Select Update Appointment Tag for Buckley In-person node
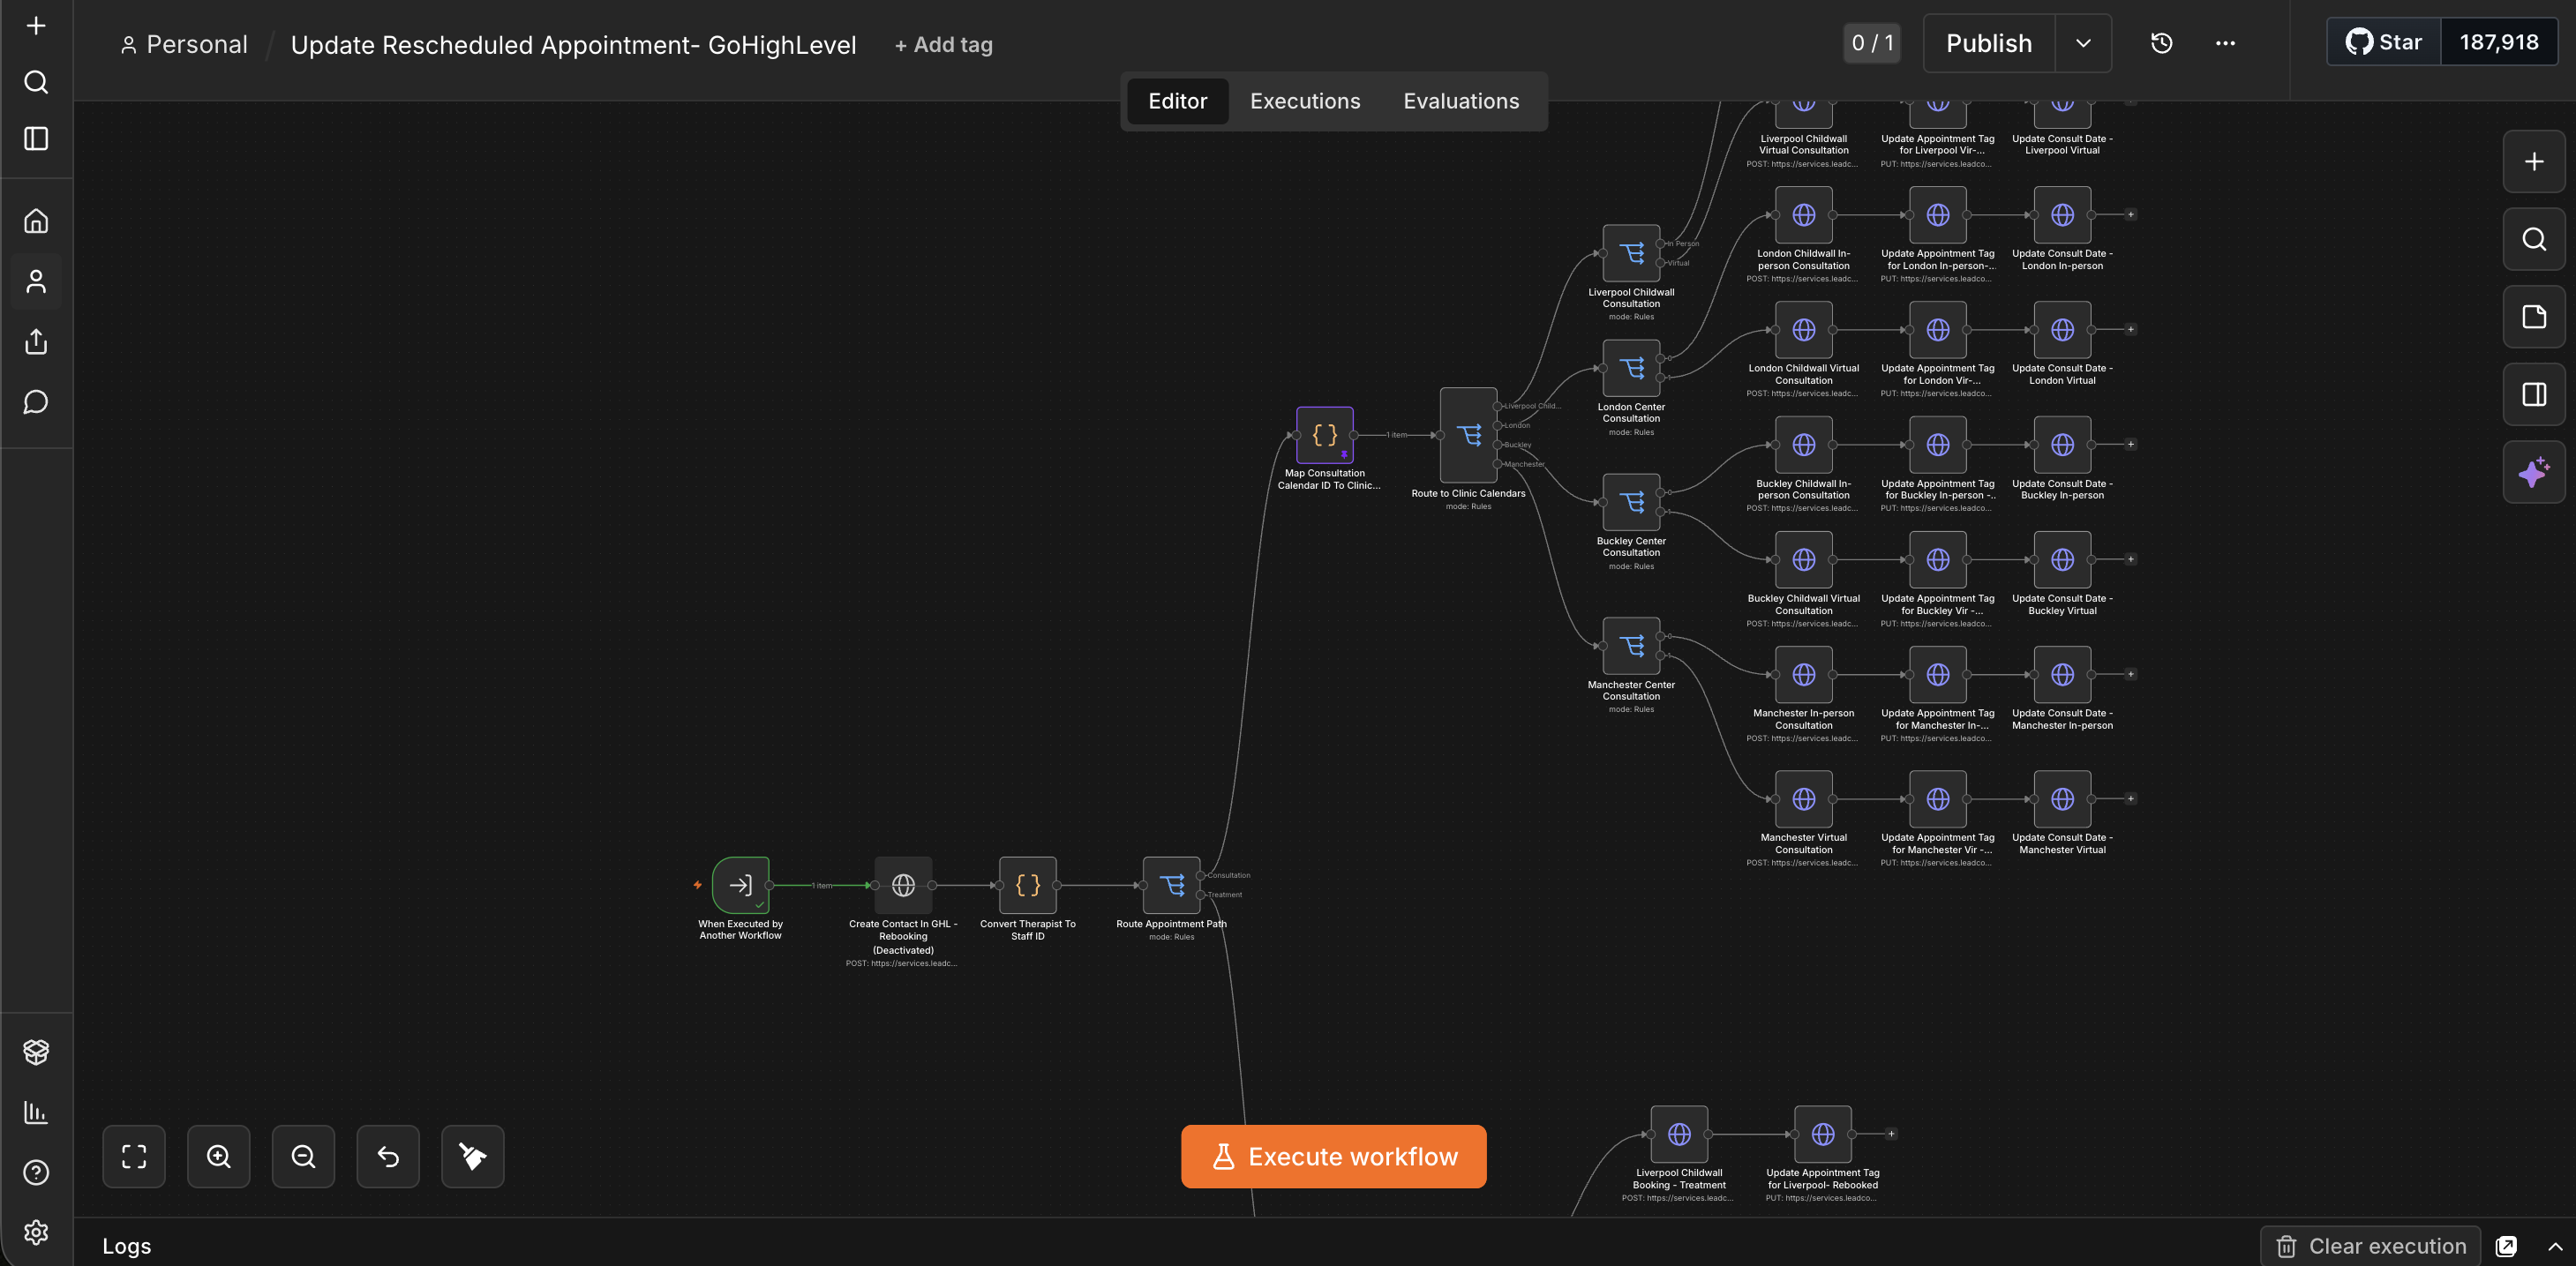The height and width of the screenshot is (1266, 2576). [x=1938, y=445]
